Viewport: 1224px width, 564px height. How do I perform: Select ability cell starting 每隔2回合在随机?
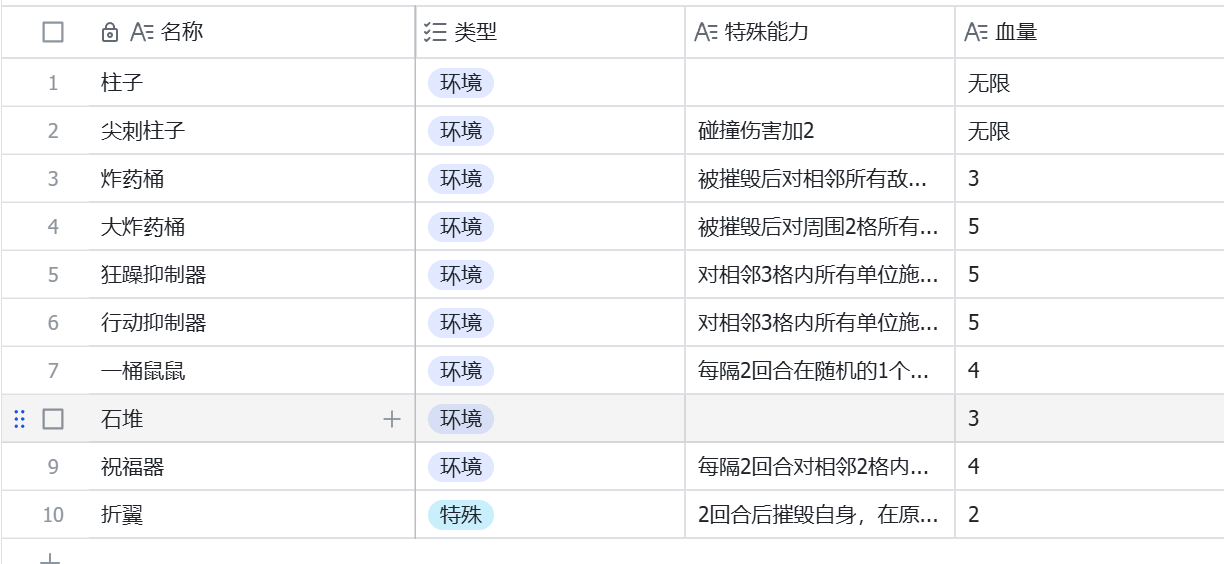(x=820, y=370)
